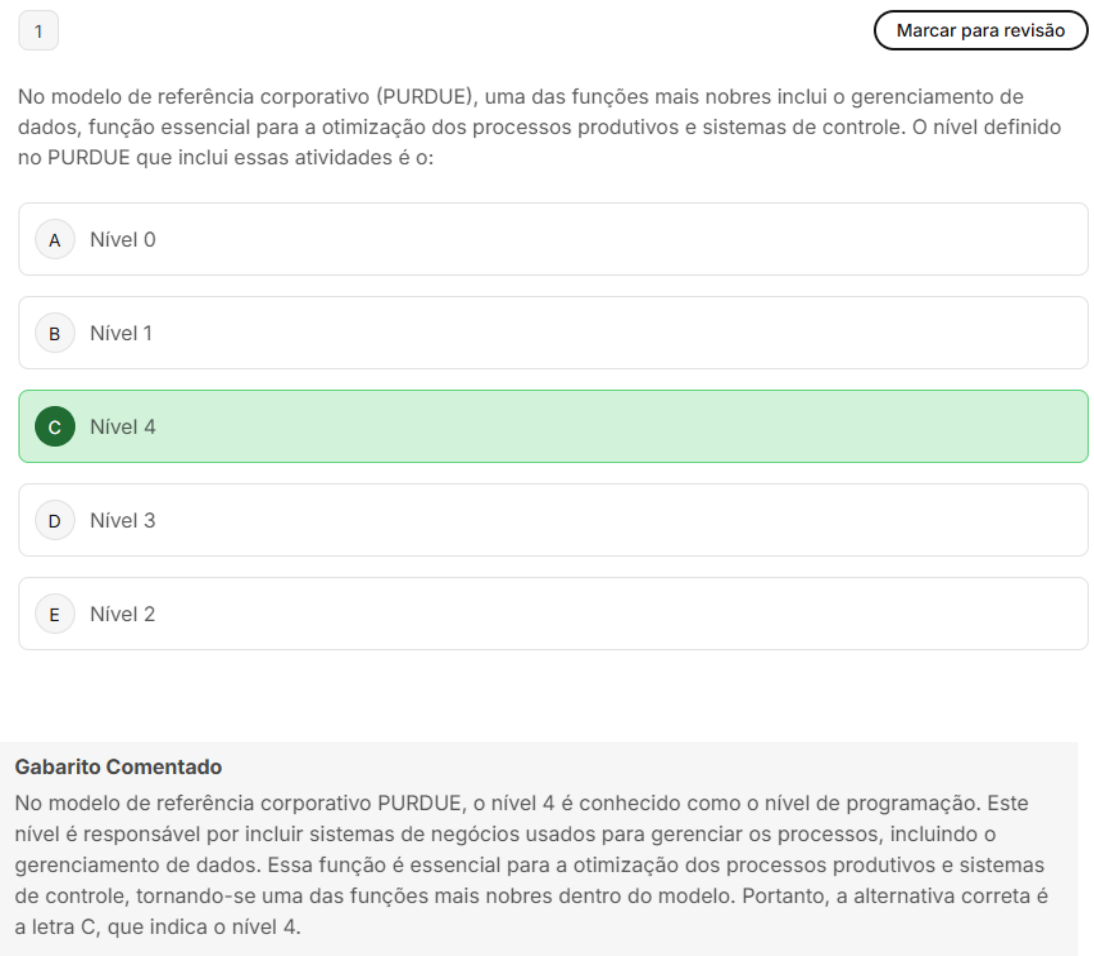Click the Nível 1 label text
Image resolution: width=1094 pixels, height=956 pixels.
point(121,333)
